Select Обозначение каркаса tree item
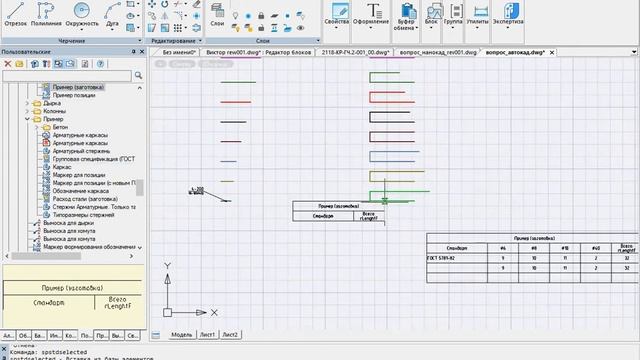 pyautogui.click(x=80, y=191)
